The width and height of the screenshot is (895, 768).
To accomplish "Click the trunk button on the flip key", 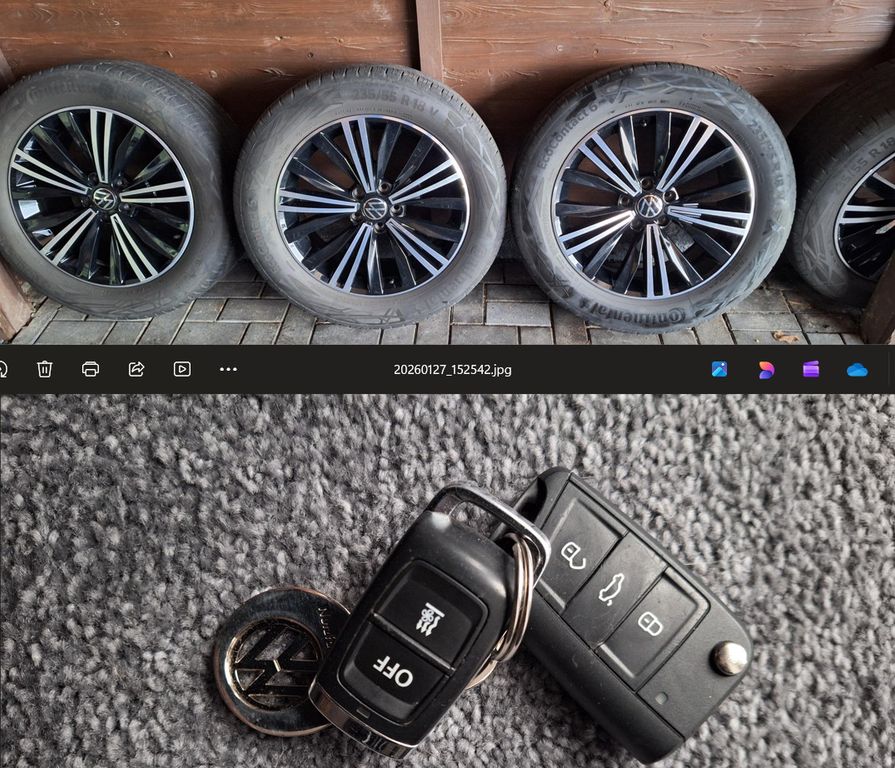I will [611, 590].
